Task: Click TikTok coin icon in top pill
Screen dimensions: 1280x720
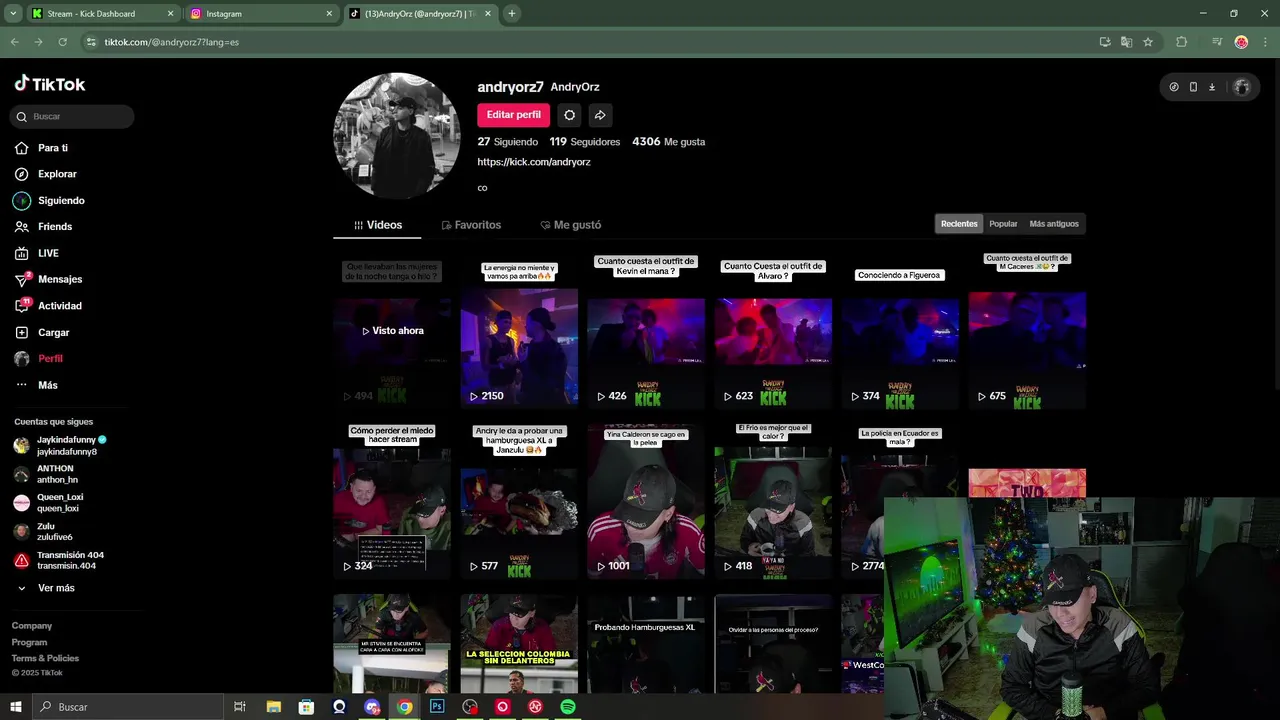Action: pyautogui.click(x=1174, y=87)
